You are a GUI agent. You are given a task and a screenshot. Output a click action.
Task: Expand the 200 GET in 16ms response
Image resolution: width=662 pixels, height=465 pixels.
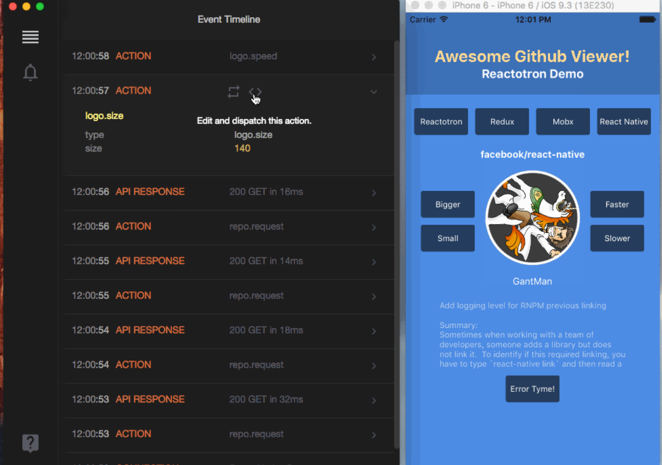[374, 193]
